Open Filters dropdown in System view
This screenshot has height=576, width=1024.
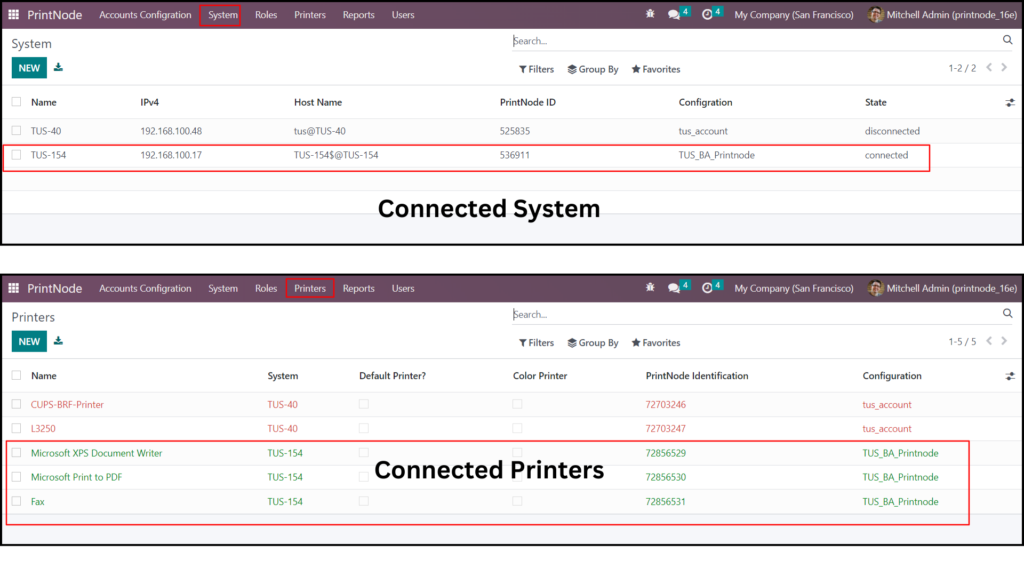[x=536, y=69]
